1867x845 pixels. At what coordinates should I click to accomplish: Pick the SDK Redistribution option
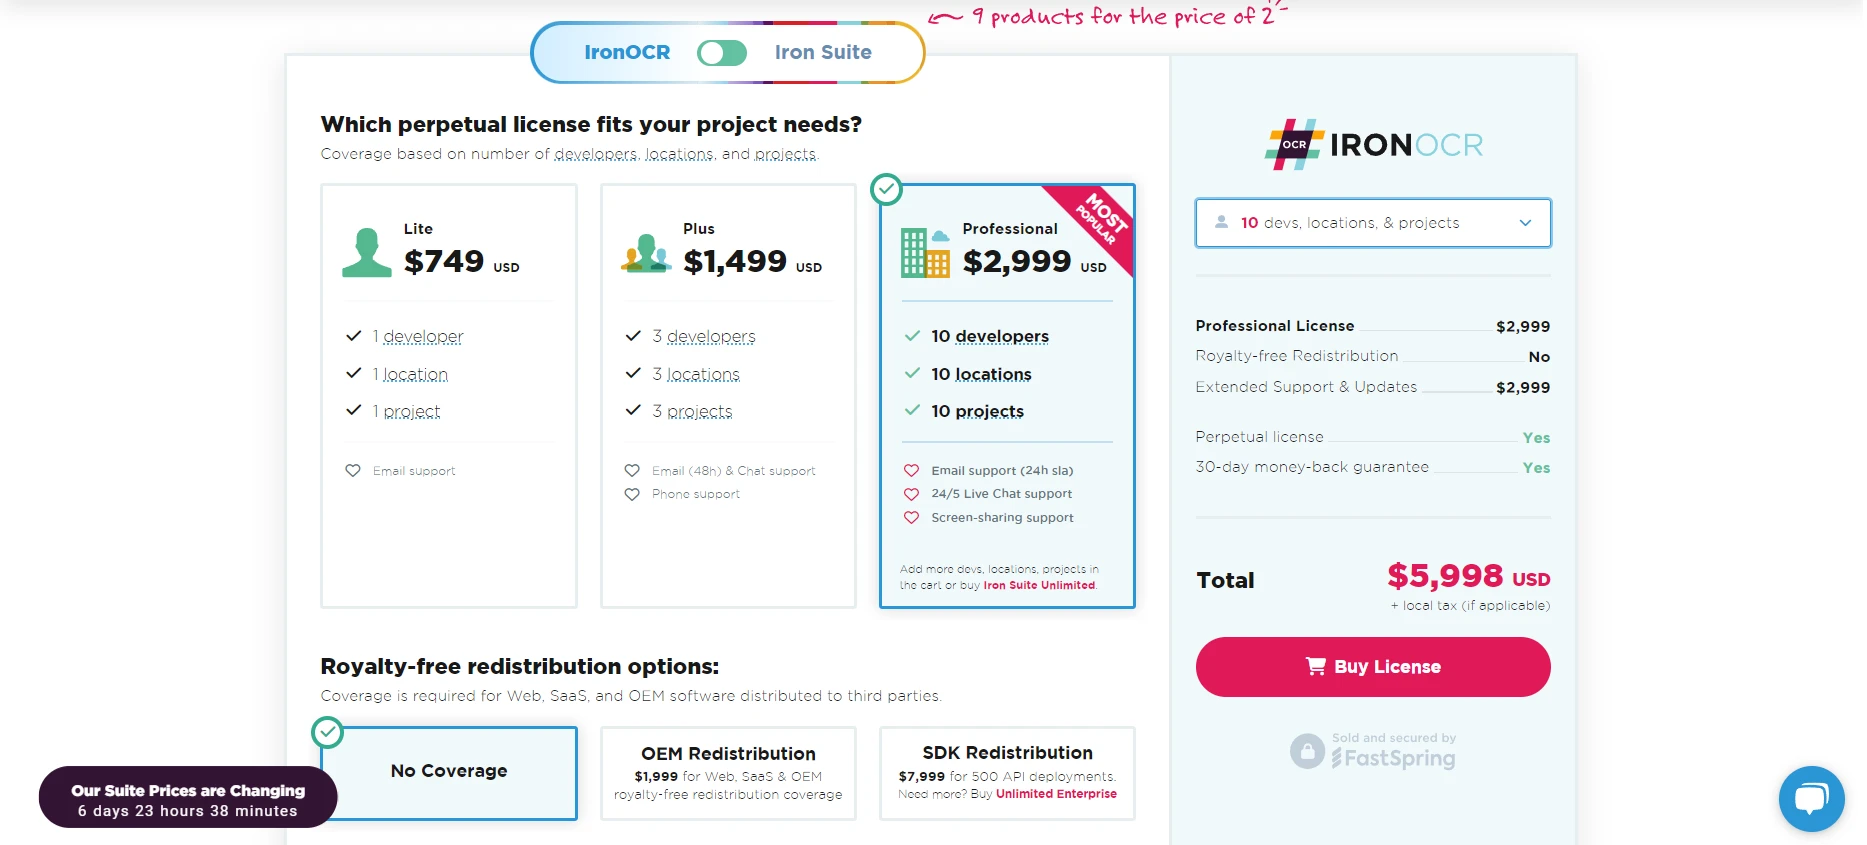(1007, 773)
